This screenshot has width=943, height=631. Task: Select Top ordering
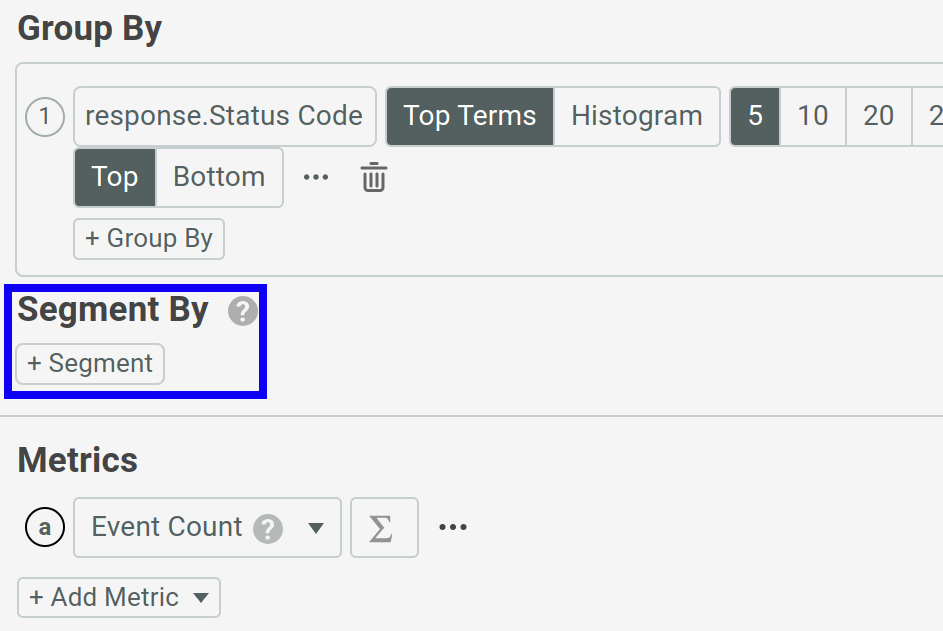pos(115,178)
